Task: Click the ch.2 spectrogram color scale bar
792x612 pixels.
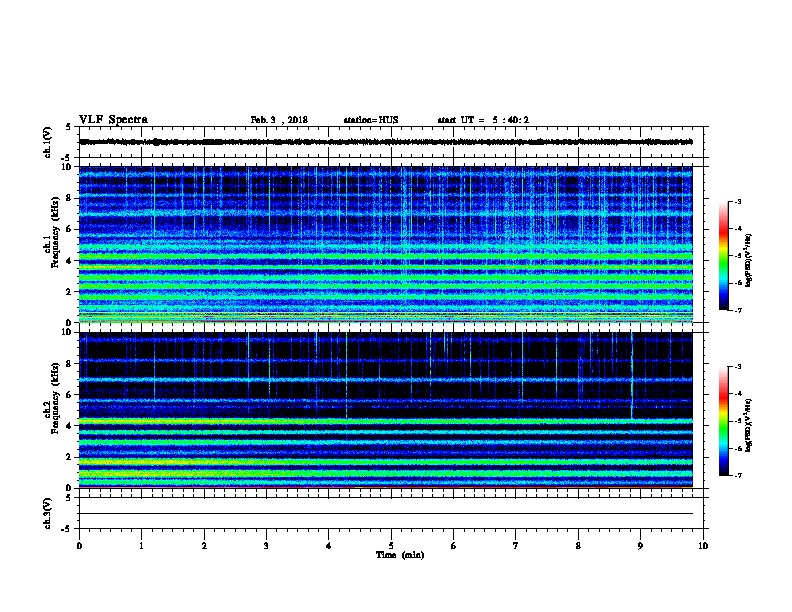Action: [x=723, y=421]
